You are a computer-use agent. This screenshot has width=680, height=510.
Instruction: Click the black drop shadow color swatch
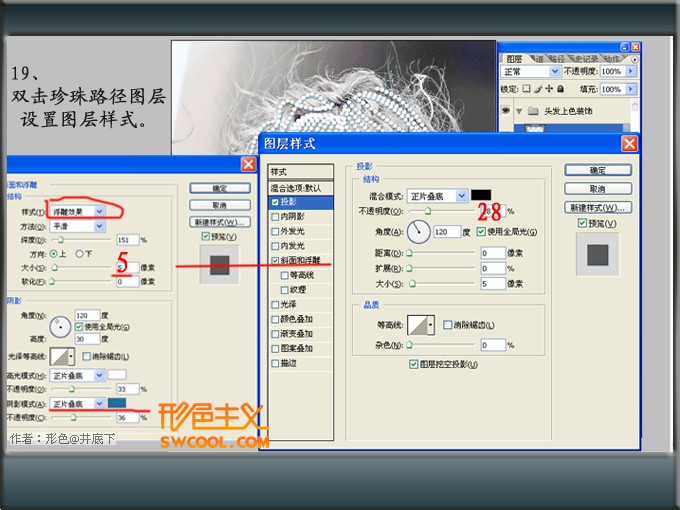pos(481,195)
